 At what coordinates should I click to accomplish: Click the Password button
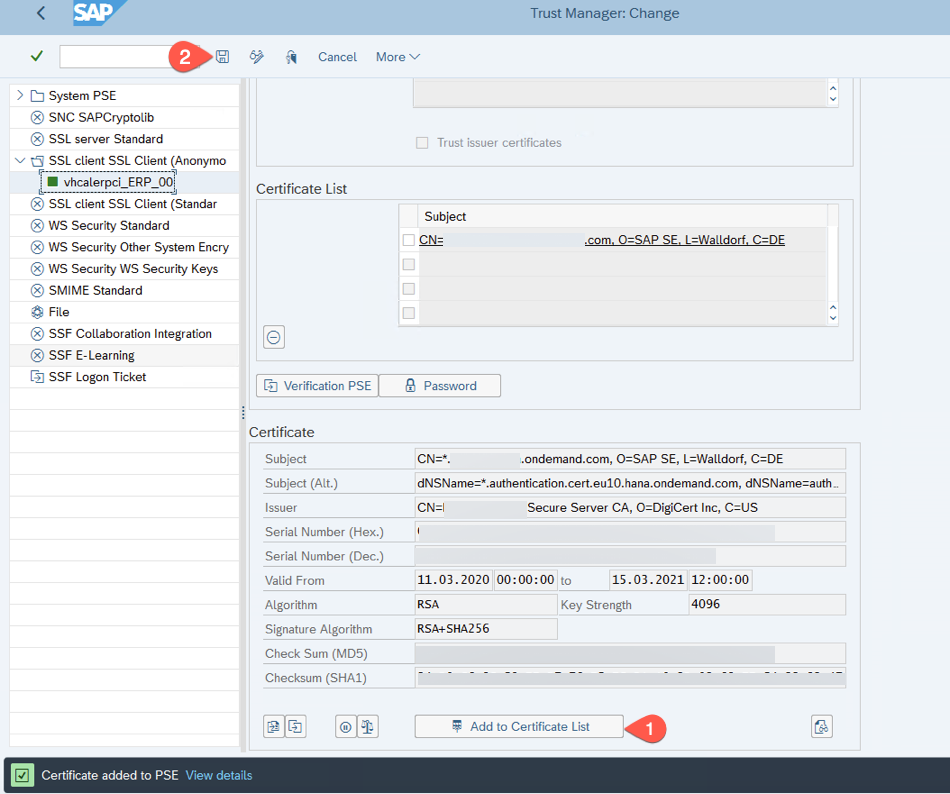point(440,386)
